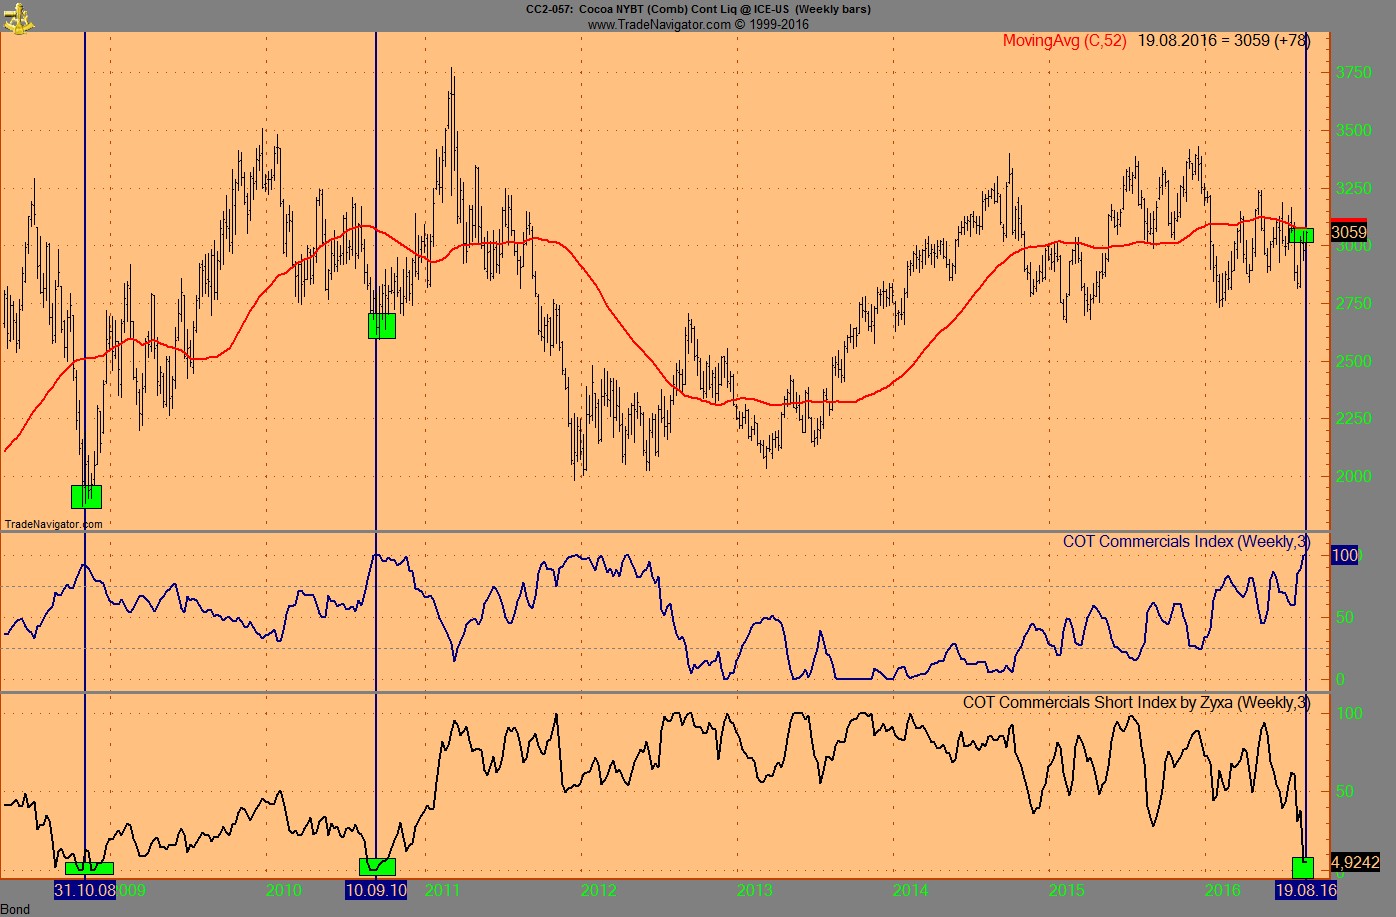Click green marker at 2008 price low

(86, 496)
